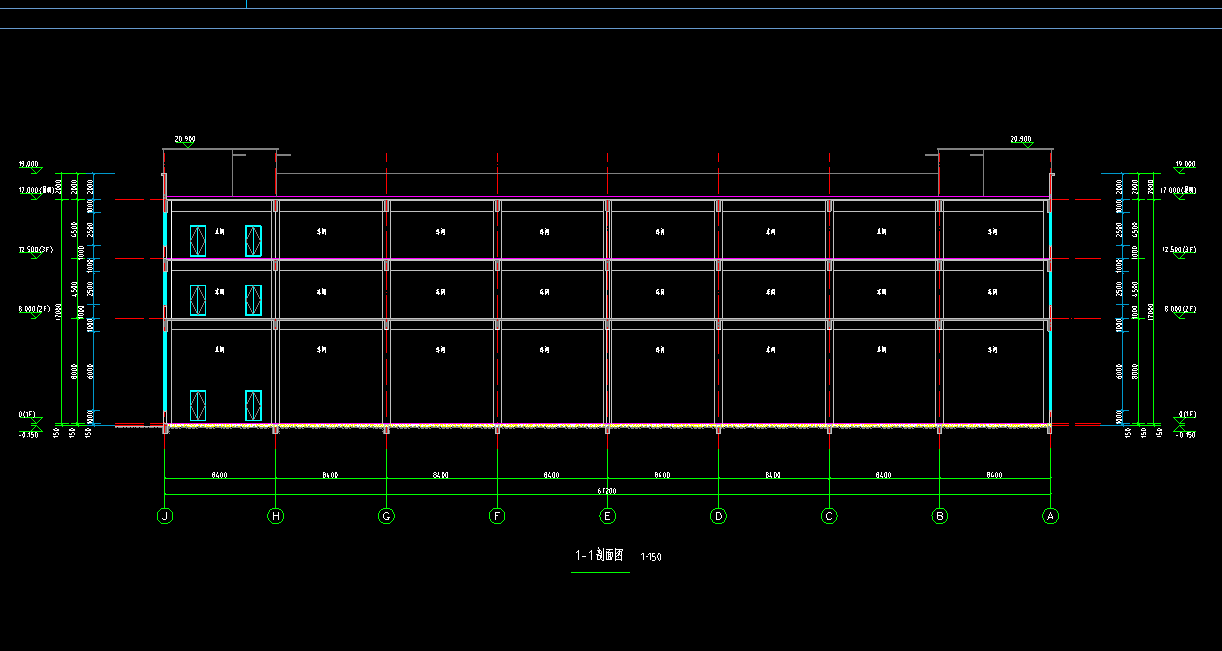Select the 20.900 elevation marker above axis J
Screen dimensions: 1222x651
[x=184, y=139]
